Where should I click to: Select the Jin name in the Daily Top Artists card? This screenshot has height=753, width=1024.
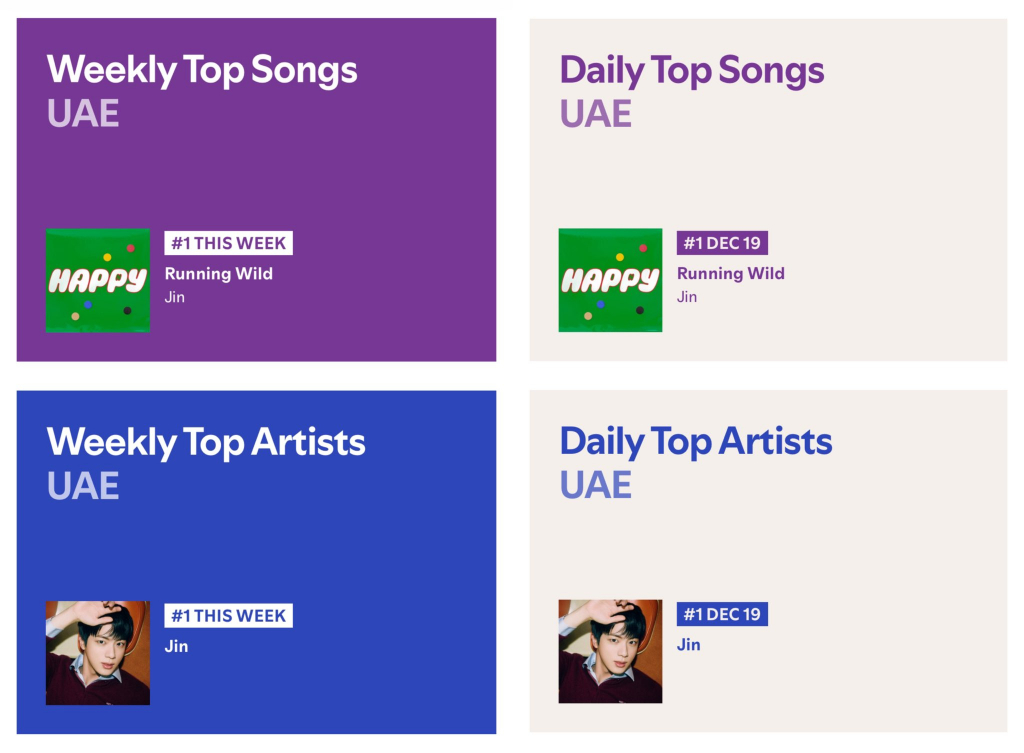[689, 645]
